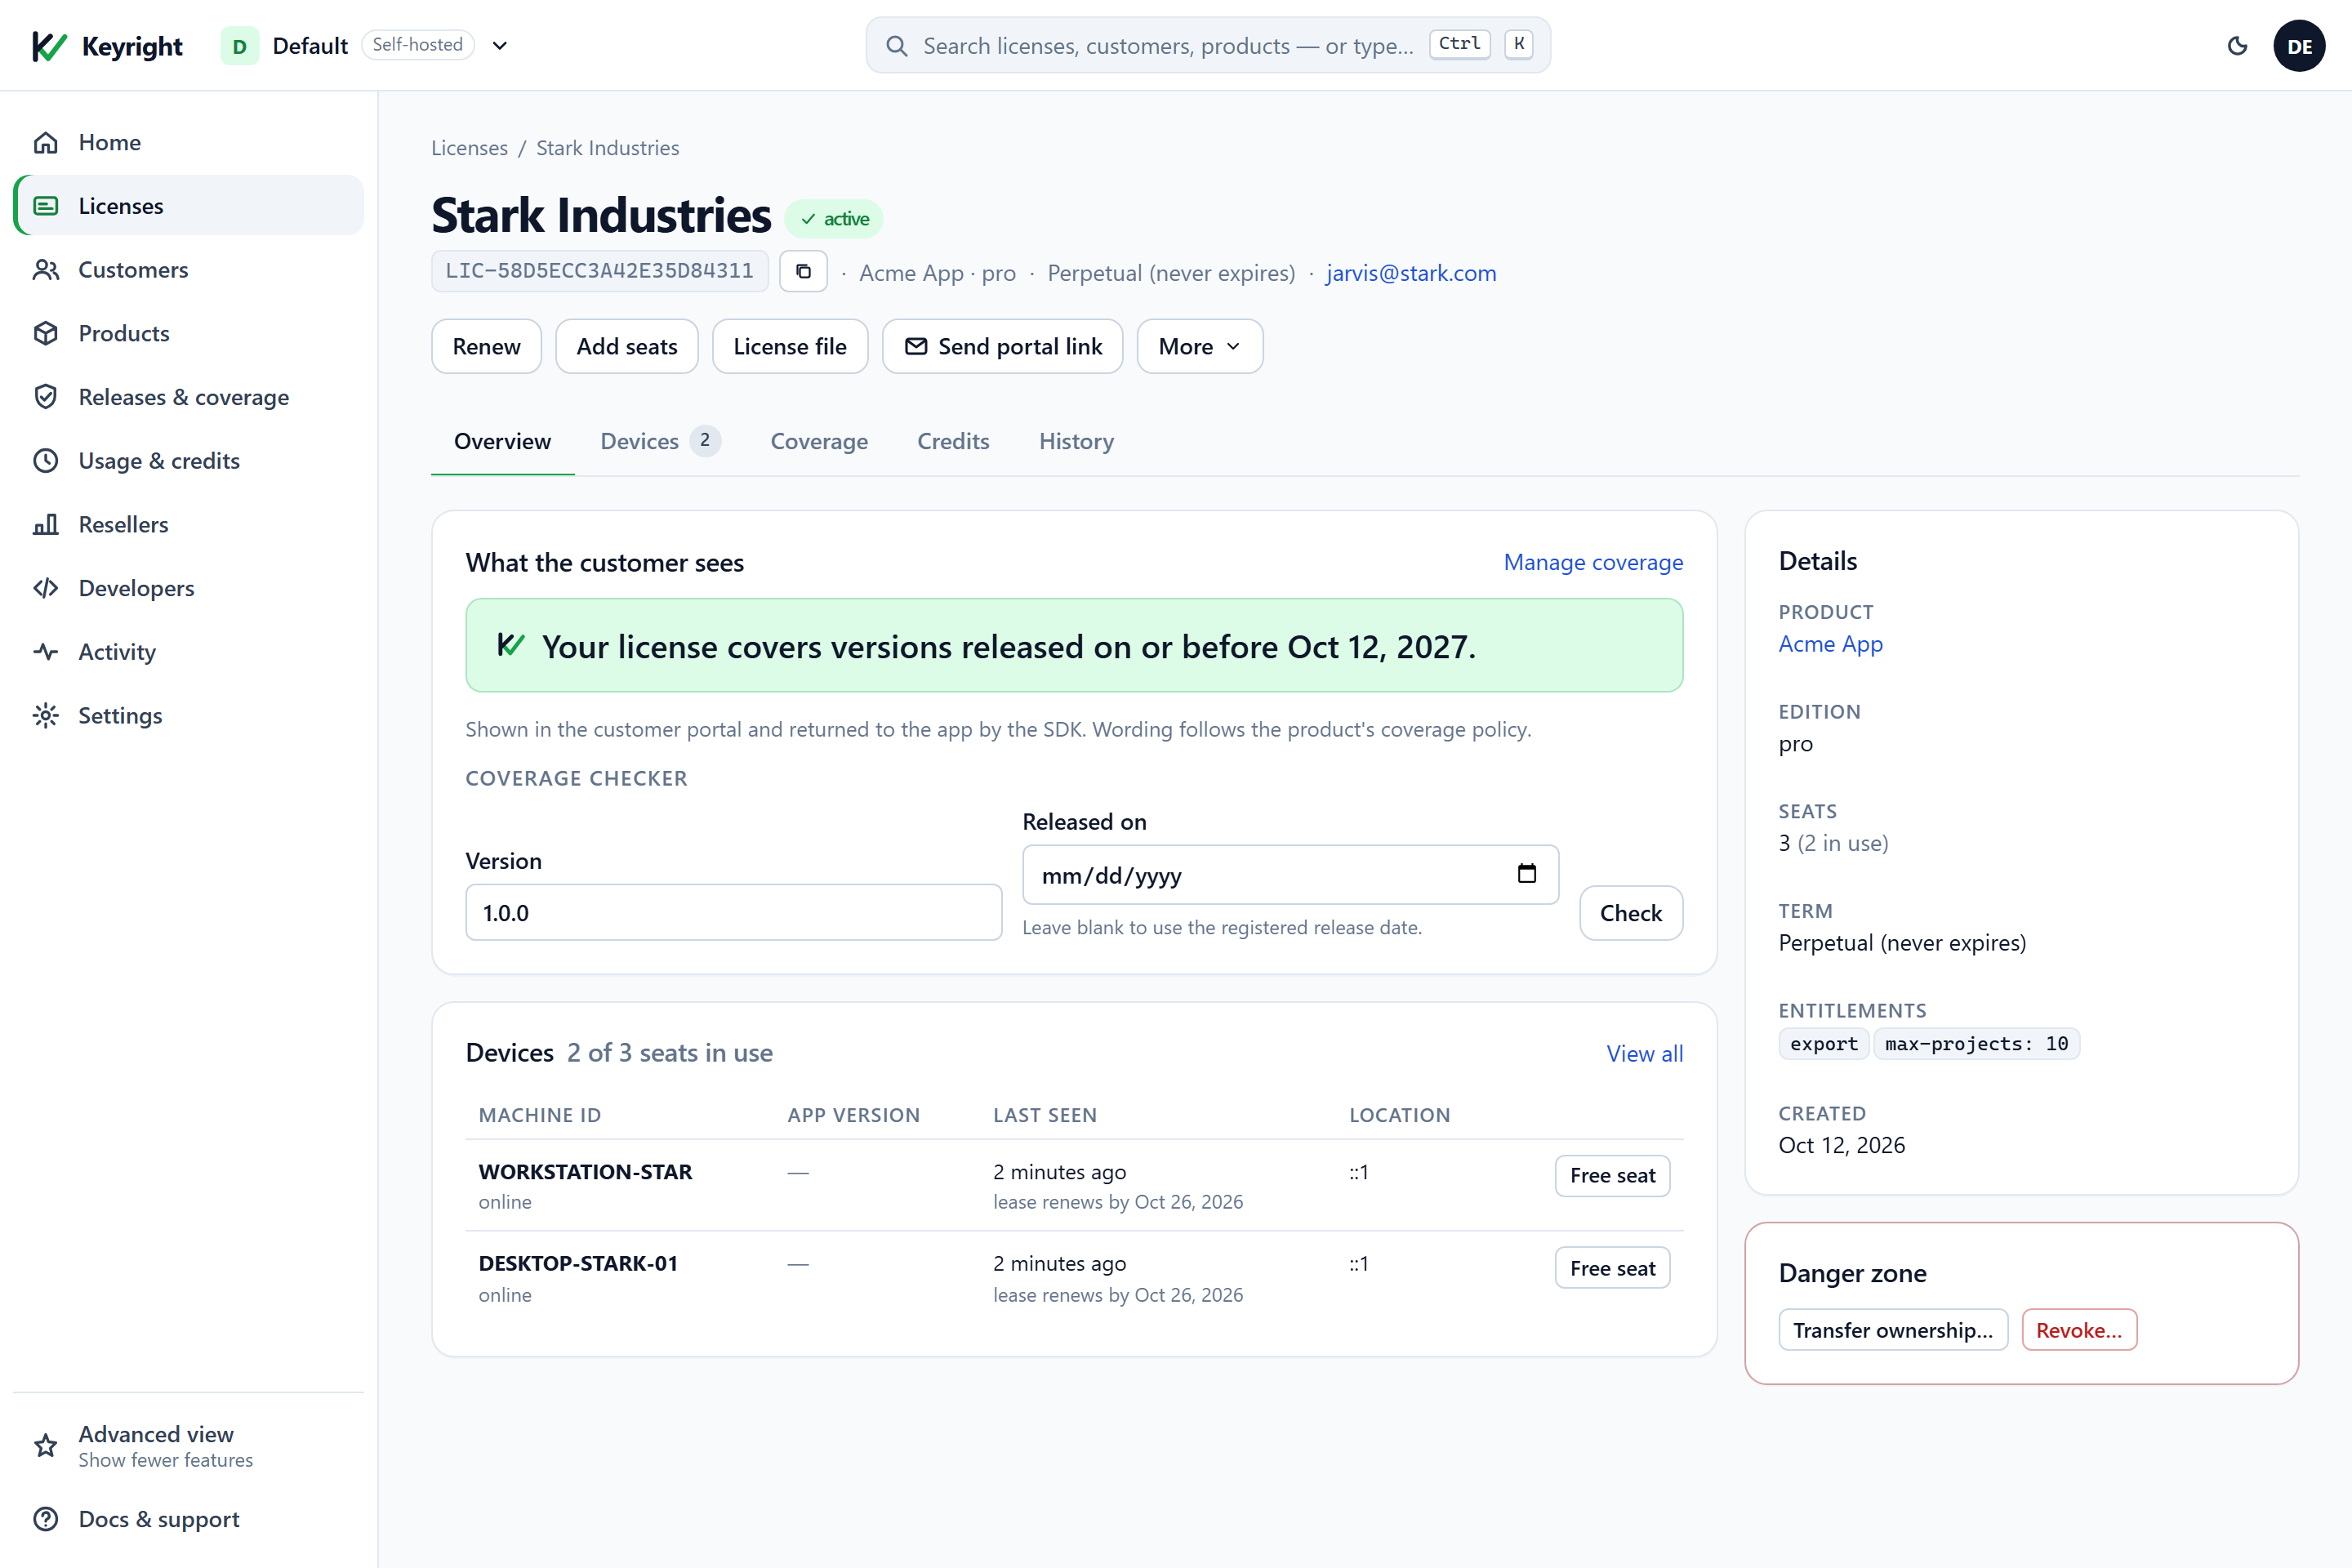Open Usage & credits section
The width and height of the screenshot is (2352, 1568).
coord(188,461)
